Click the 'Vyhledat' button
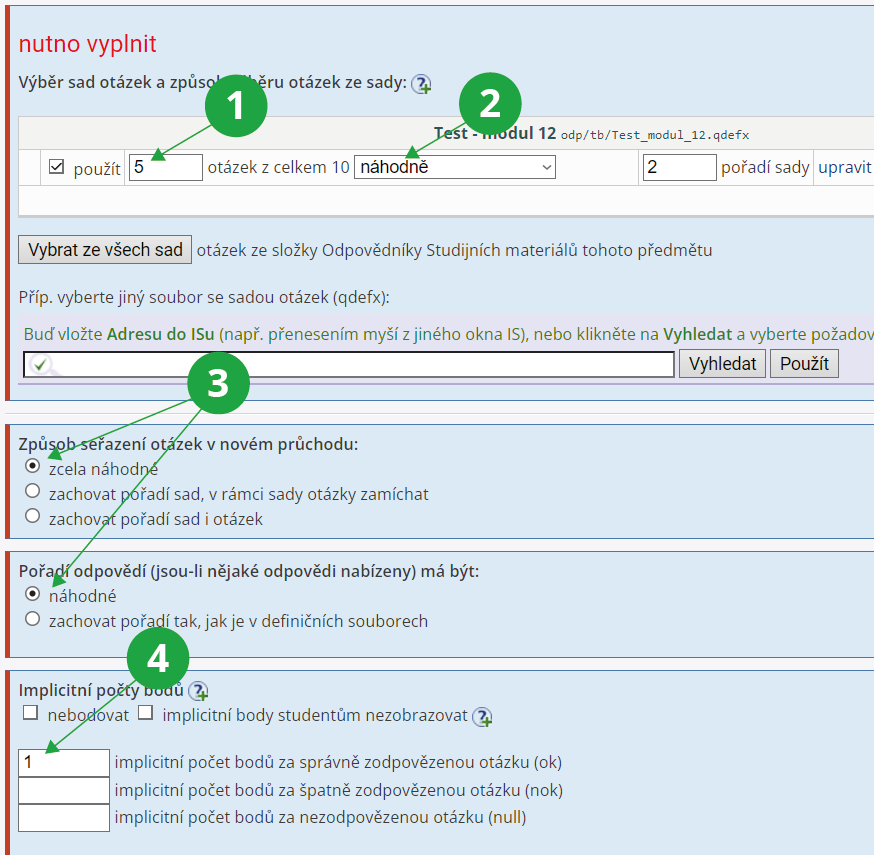The image size is (878, 859). [x=722, y=364]
